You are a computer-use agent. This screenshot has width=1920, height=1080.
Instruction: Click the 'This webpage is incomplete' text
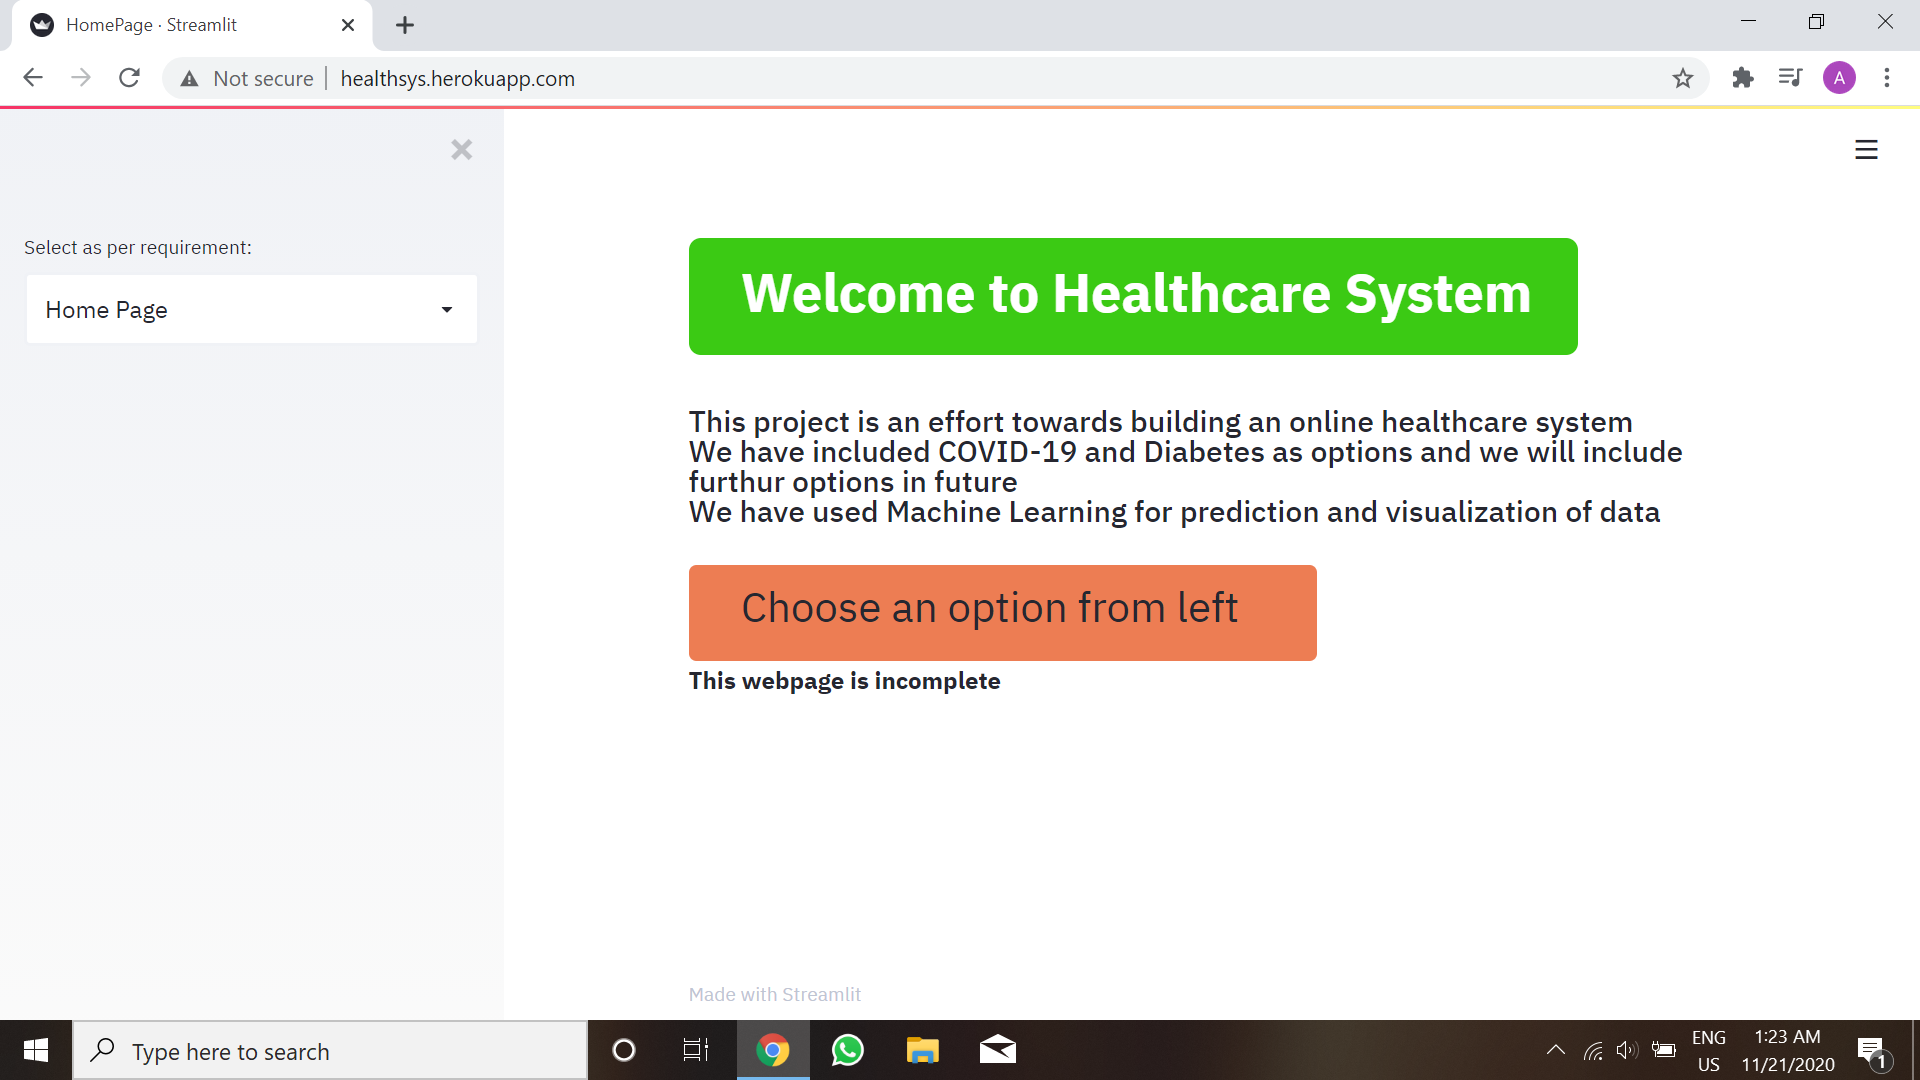coord(844,681)
